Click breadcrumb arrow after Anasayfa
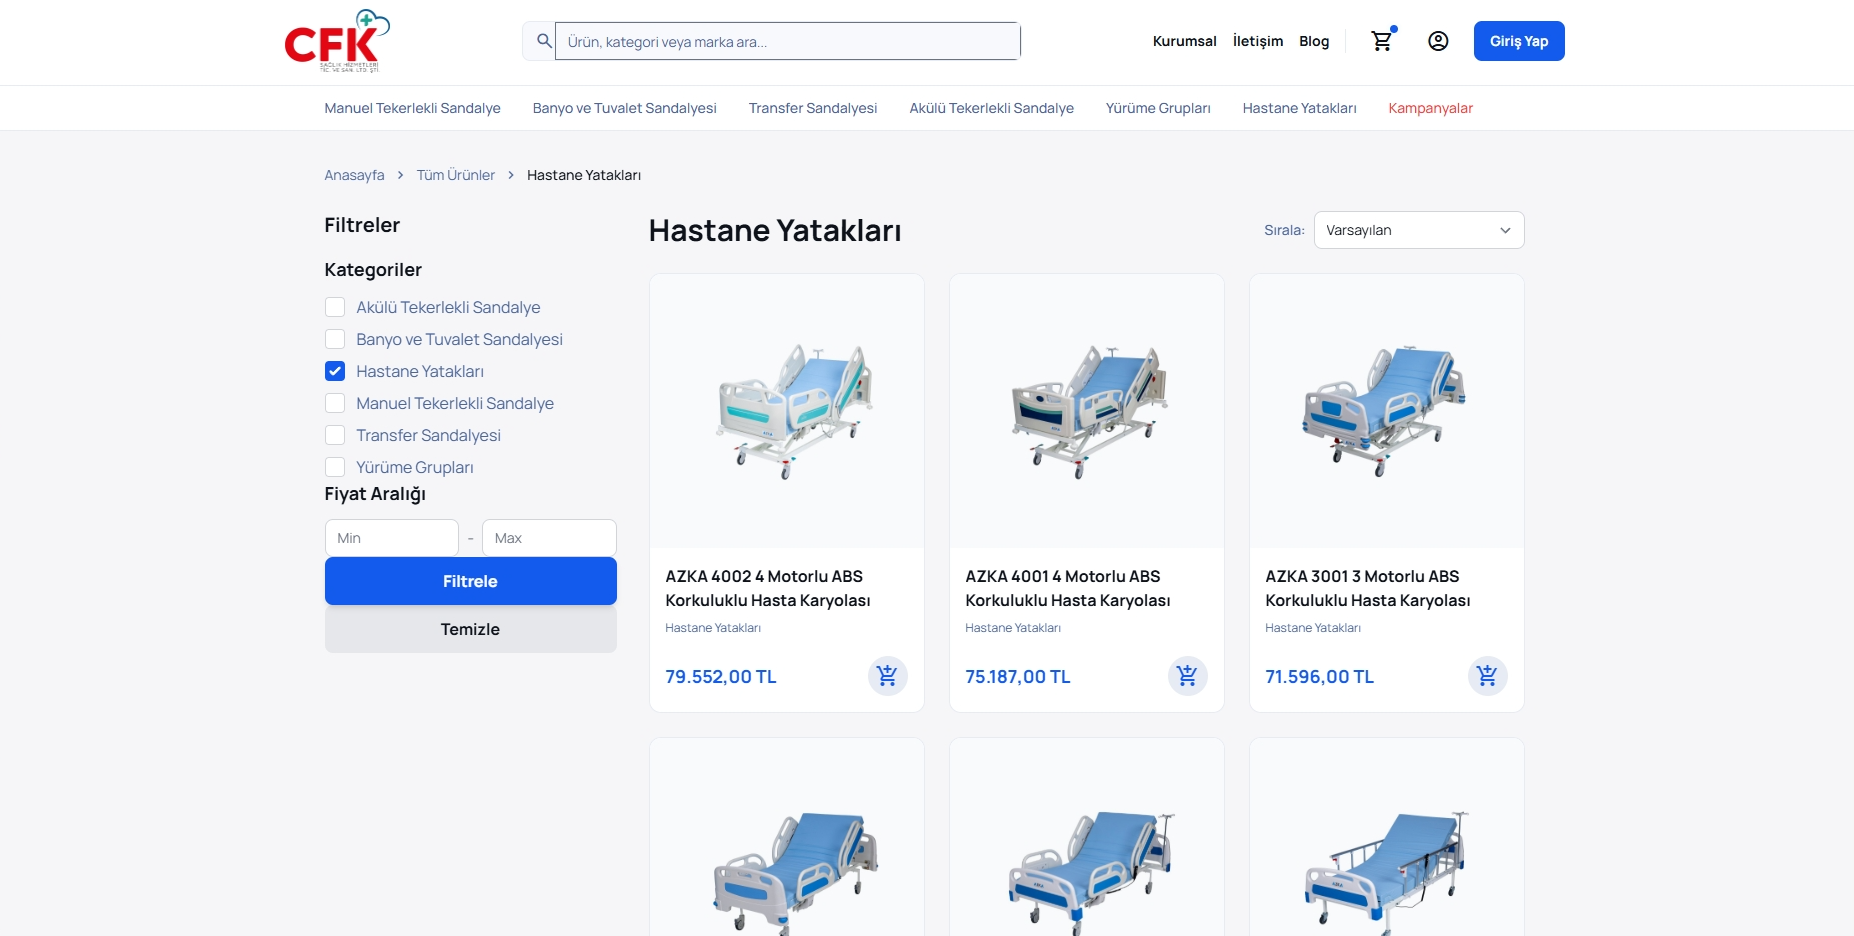 [x=401, y=175]
